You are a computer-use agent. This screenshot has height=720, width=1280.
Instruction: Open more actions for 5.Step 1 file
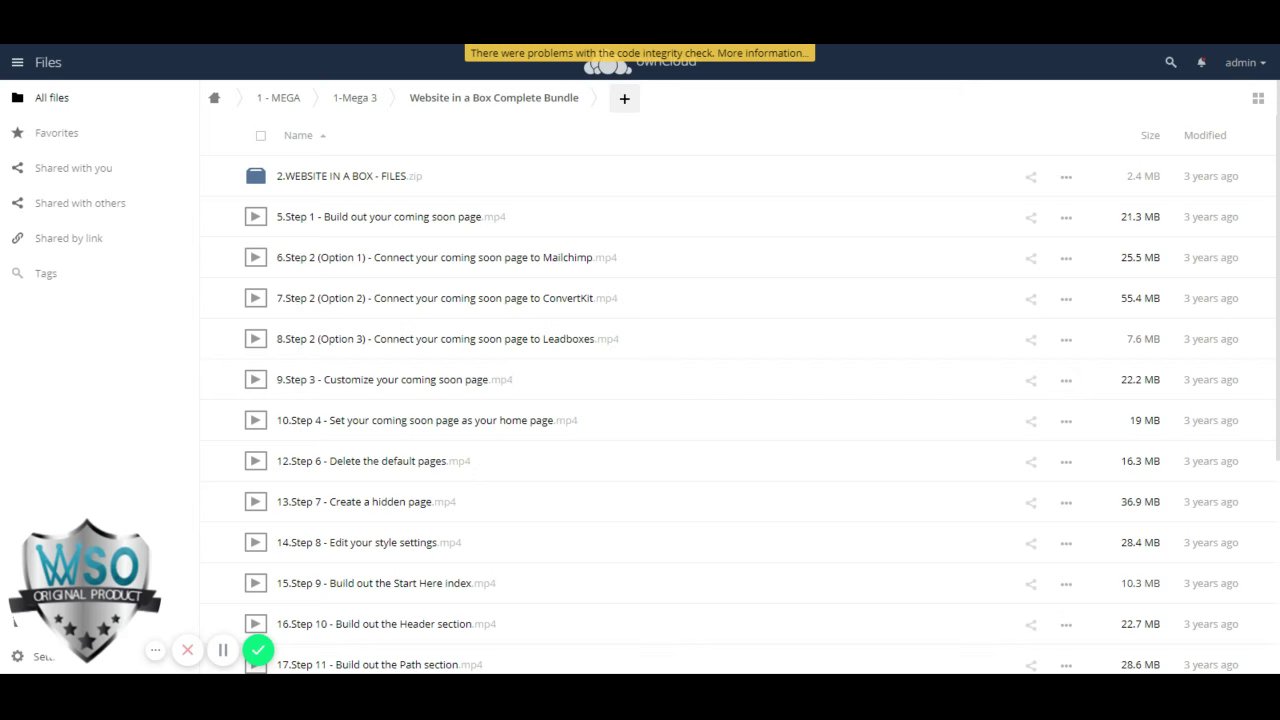(1066, 218)
